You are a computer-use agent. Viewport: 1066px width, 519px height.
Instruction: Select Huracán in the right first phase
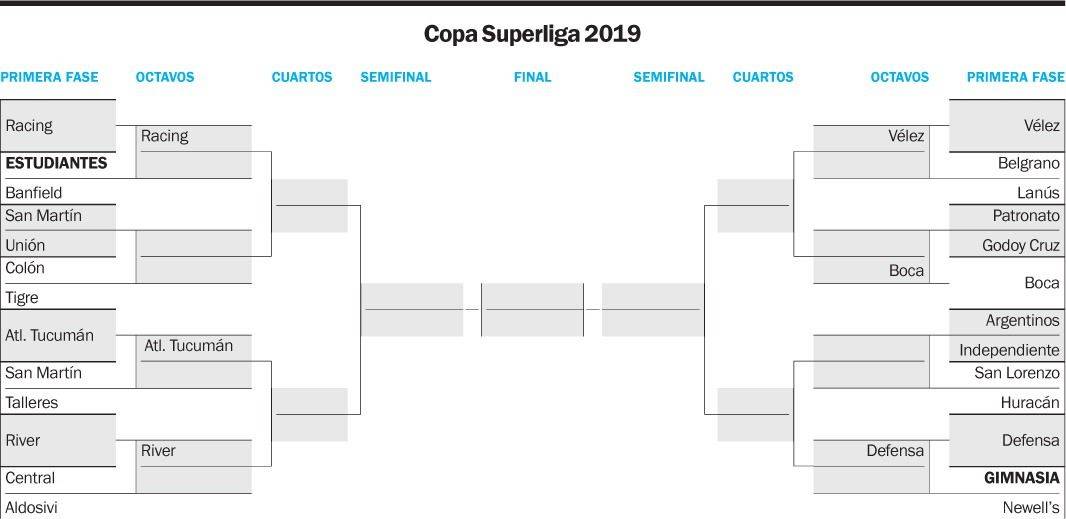pos(1030,403)
